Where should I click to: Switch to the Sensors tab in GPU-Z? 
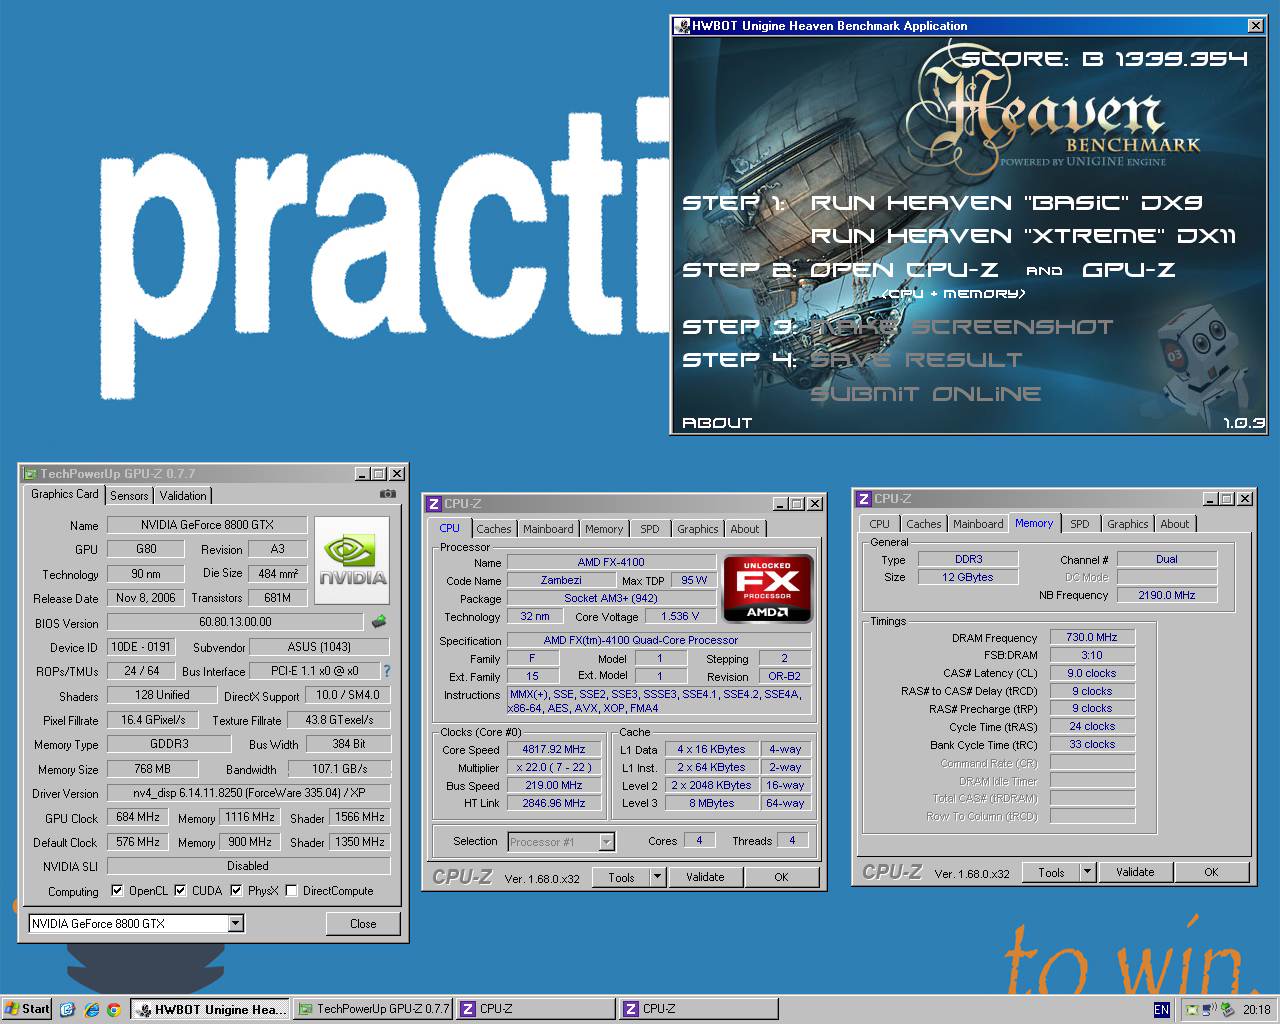tap(129, 495)
